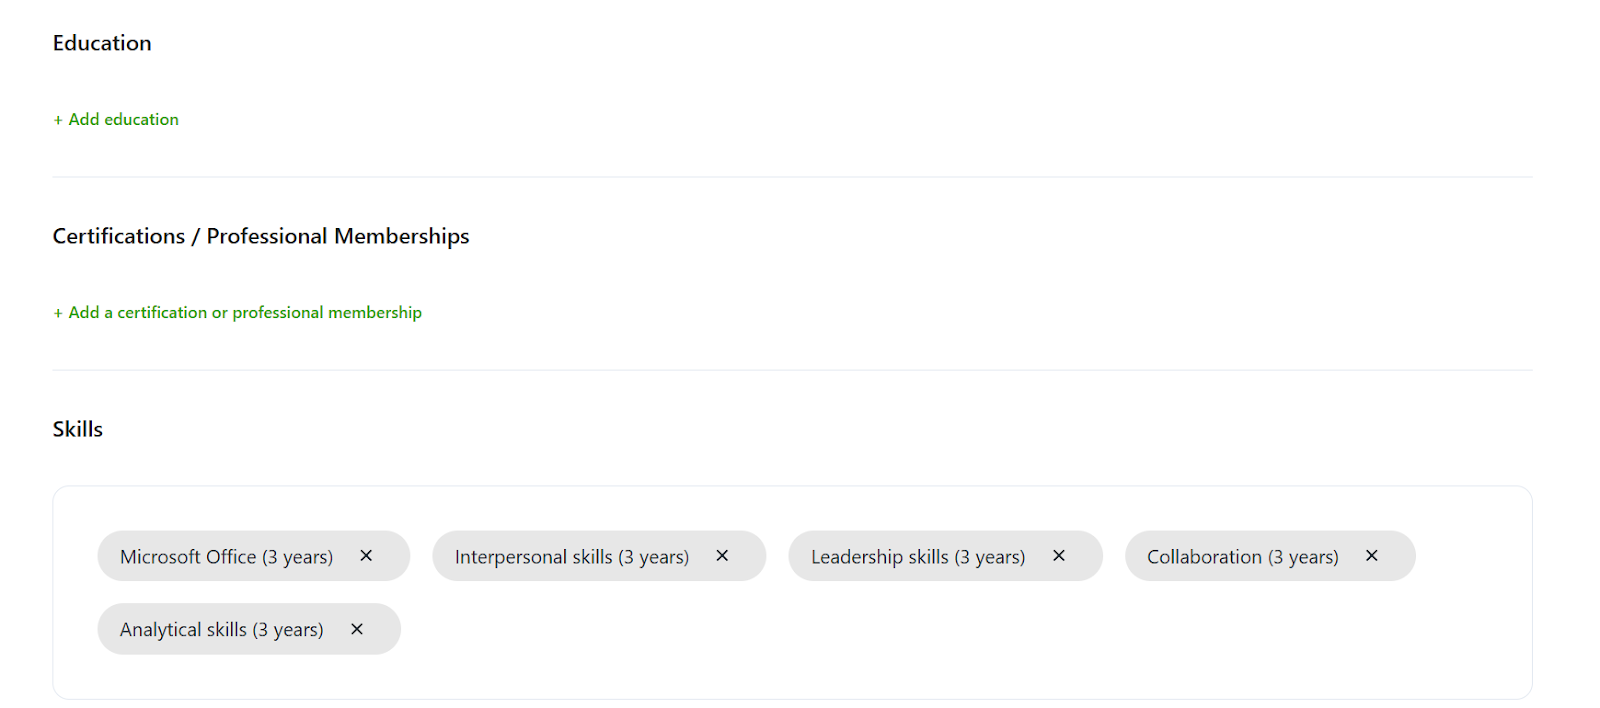Remove the Interpersonal skills chip

pyautogui.click(x=722, y=556)
